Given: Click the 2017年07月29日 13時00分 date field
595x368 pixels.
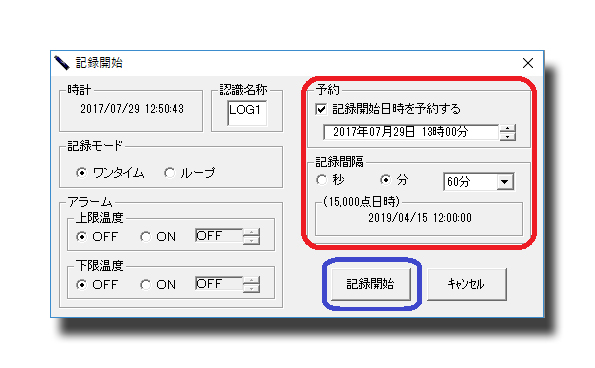Looking at the screenshot, I should [411, 132].
